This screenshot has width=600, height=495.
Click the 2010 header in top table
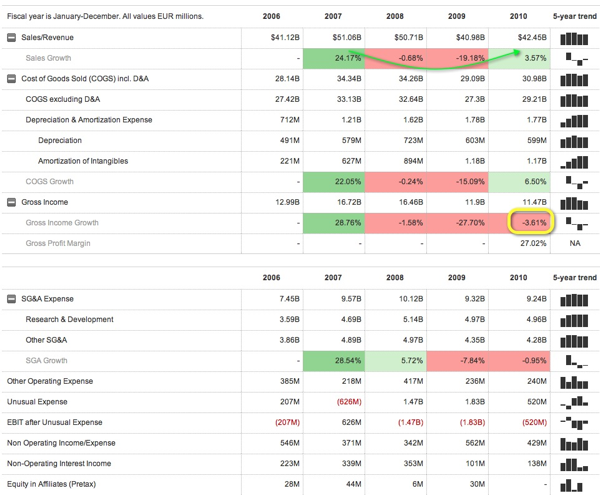(x=518, y=16)
